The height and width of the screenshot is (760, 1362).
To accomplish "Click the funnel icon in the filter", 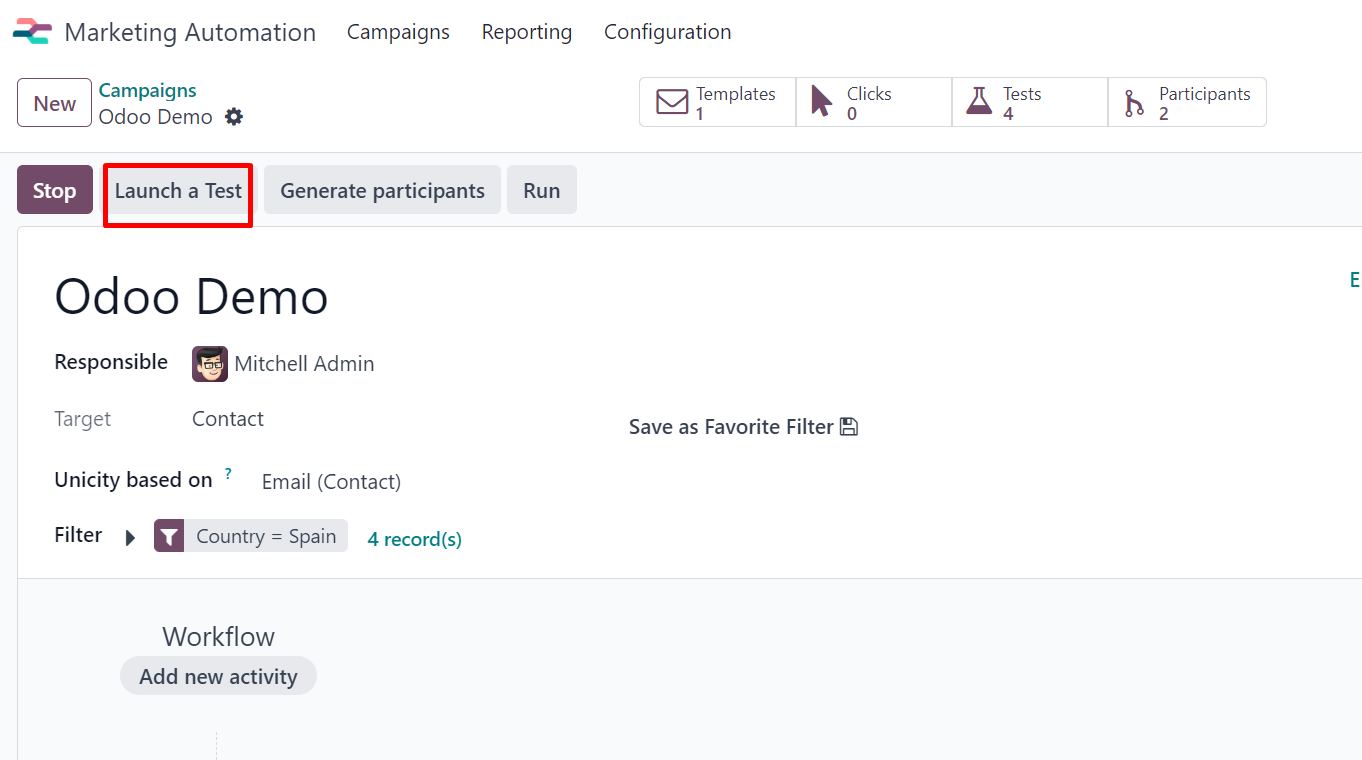I will pos(169,536).
